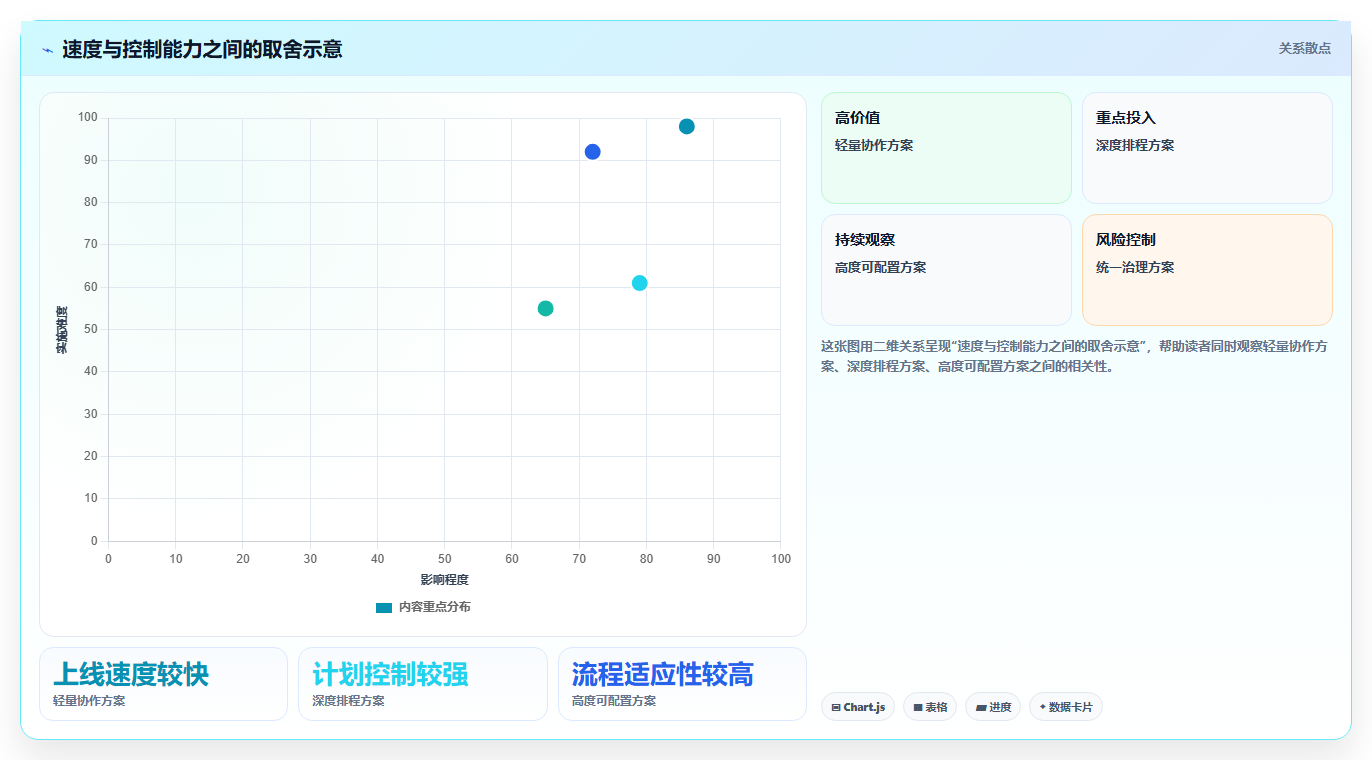Click the 影响程度 x-axis title

click(x=444, y=579)
